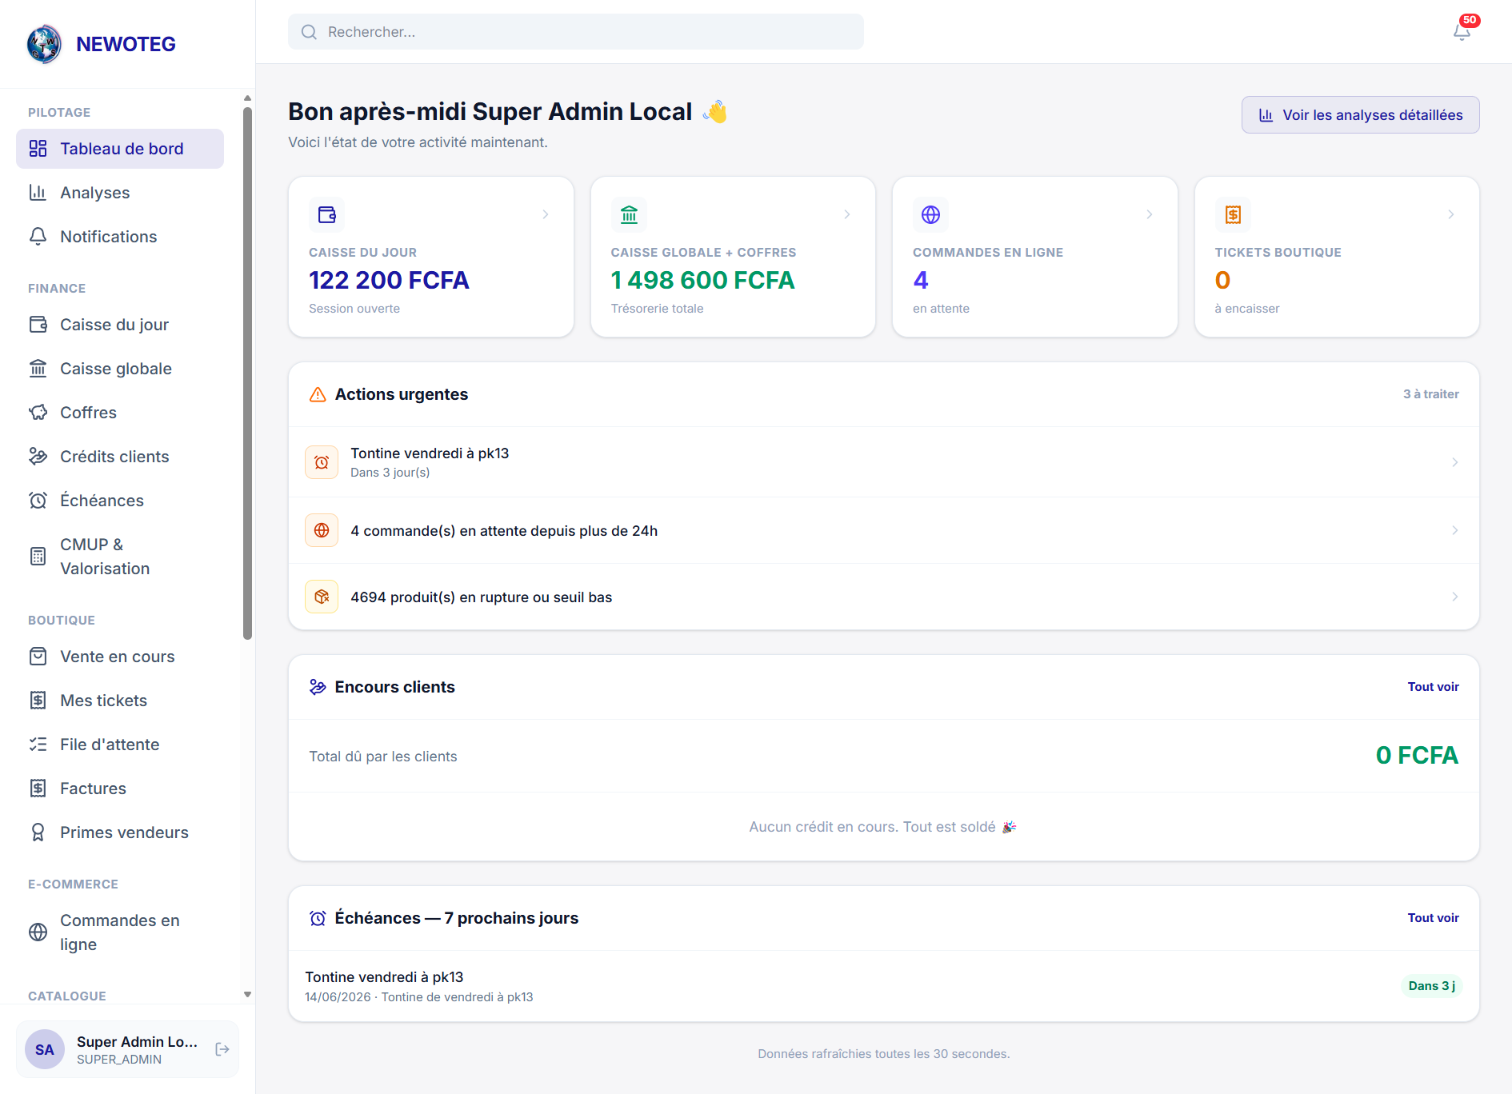Open Vente en cours page
The image size is (1512, 1094).
point(120,657)
